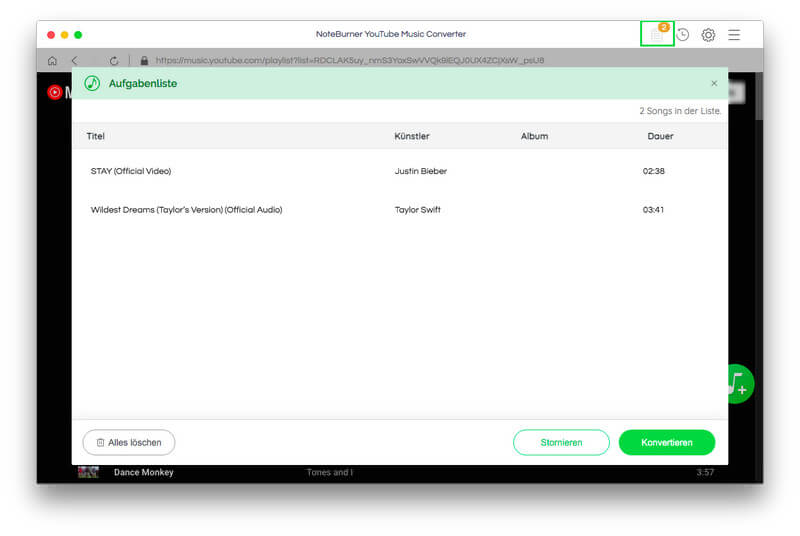Close the Aufgabenliste dialog
This screenshot has width=800, height=536.
[x=714, y=83]
